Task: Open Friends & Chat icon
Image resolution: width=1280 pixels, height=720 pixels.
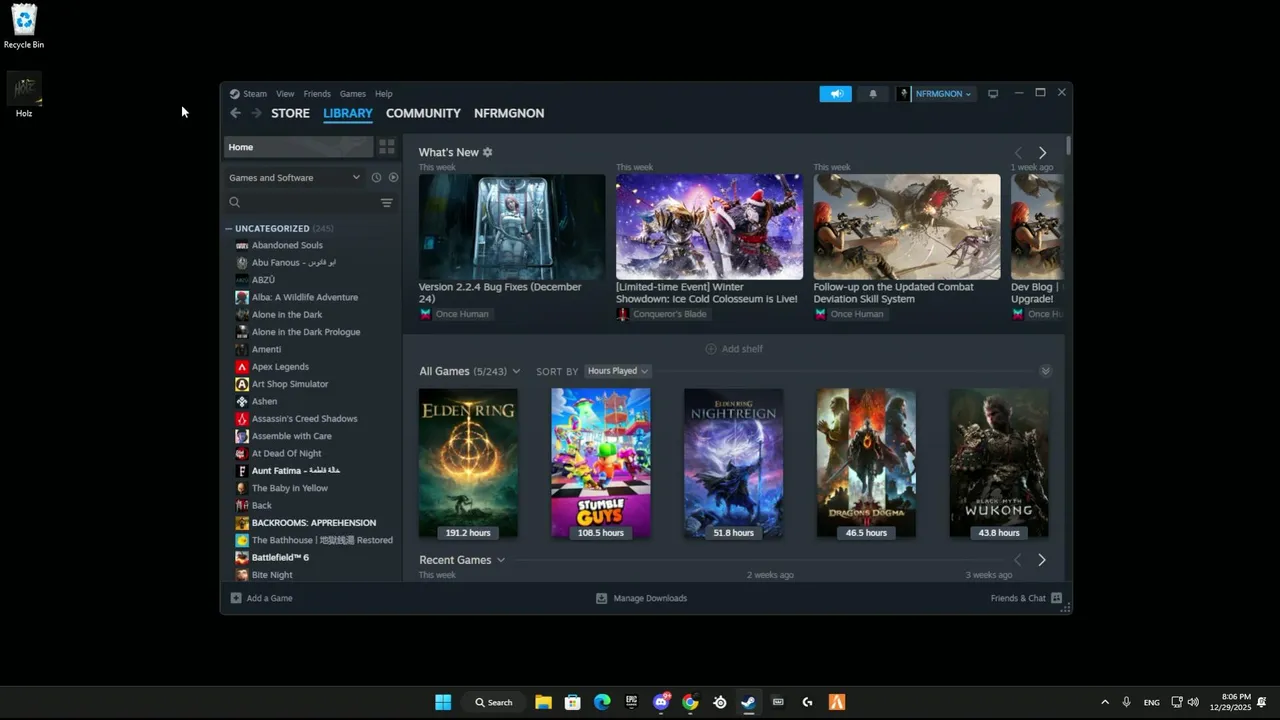Action: [1056, 598]
